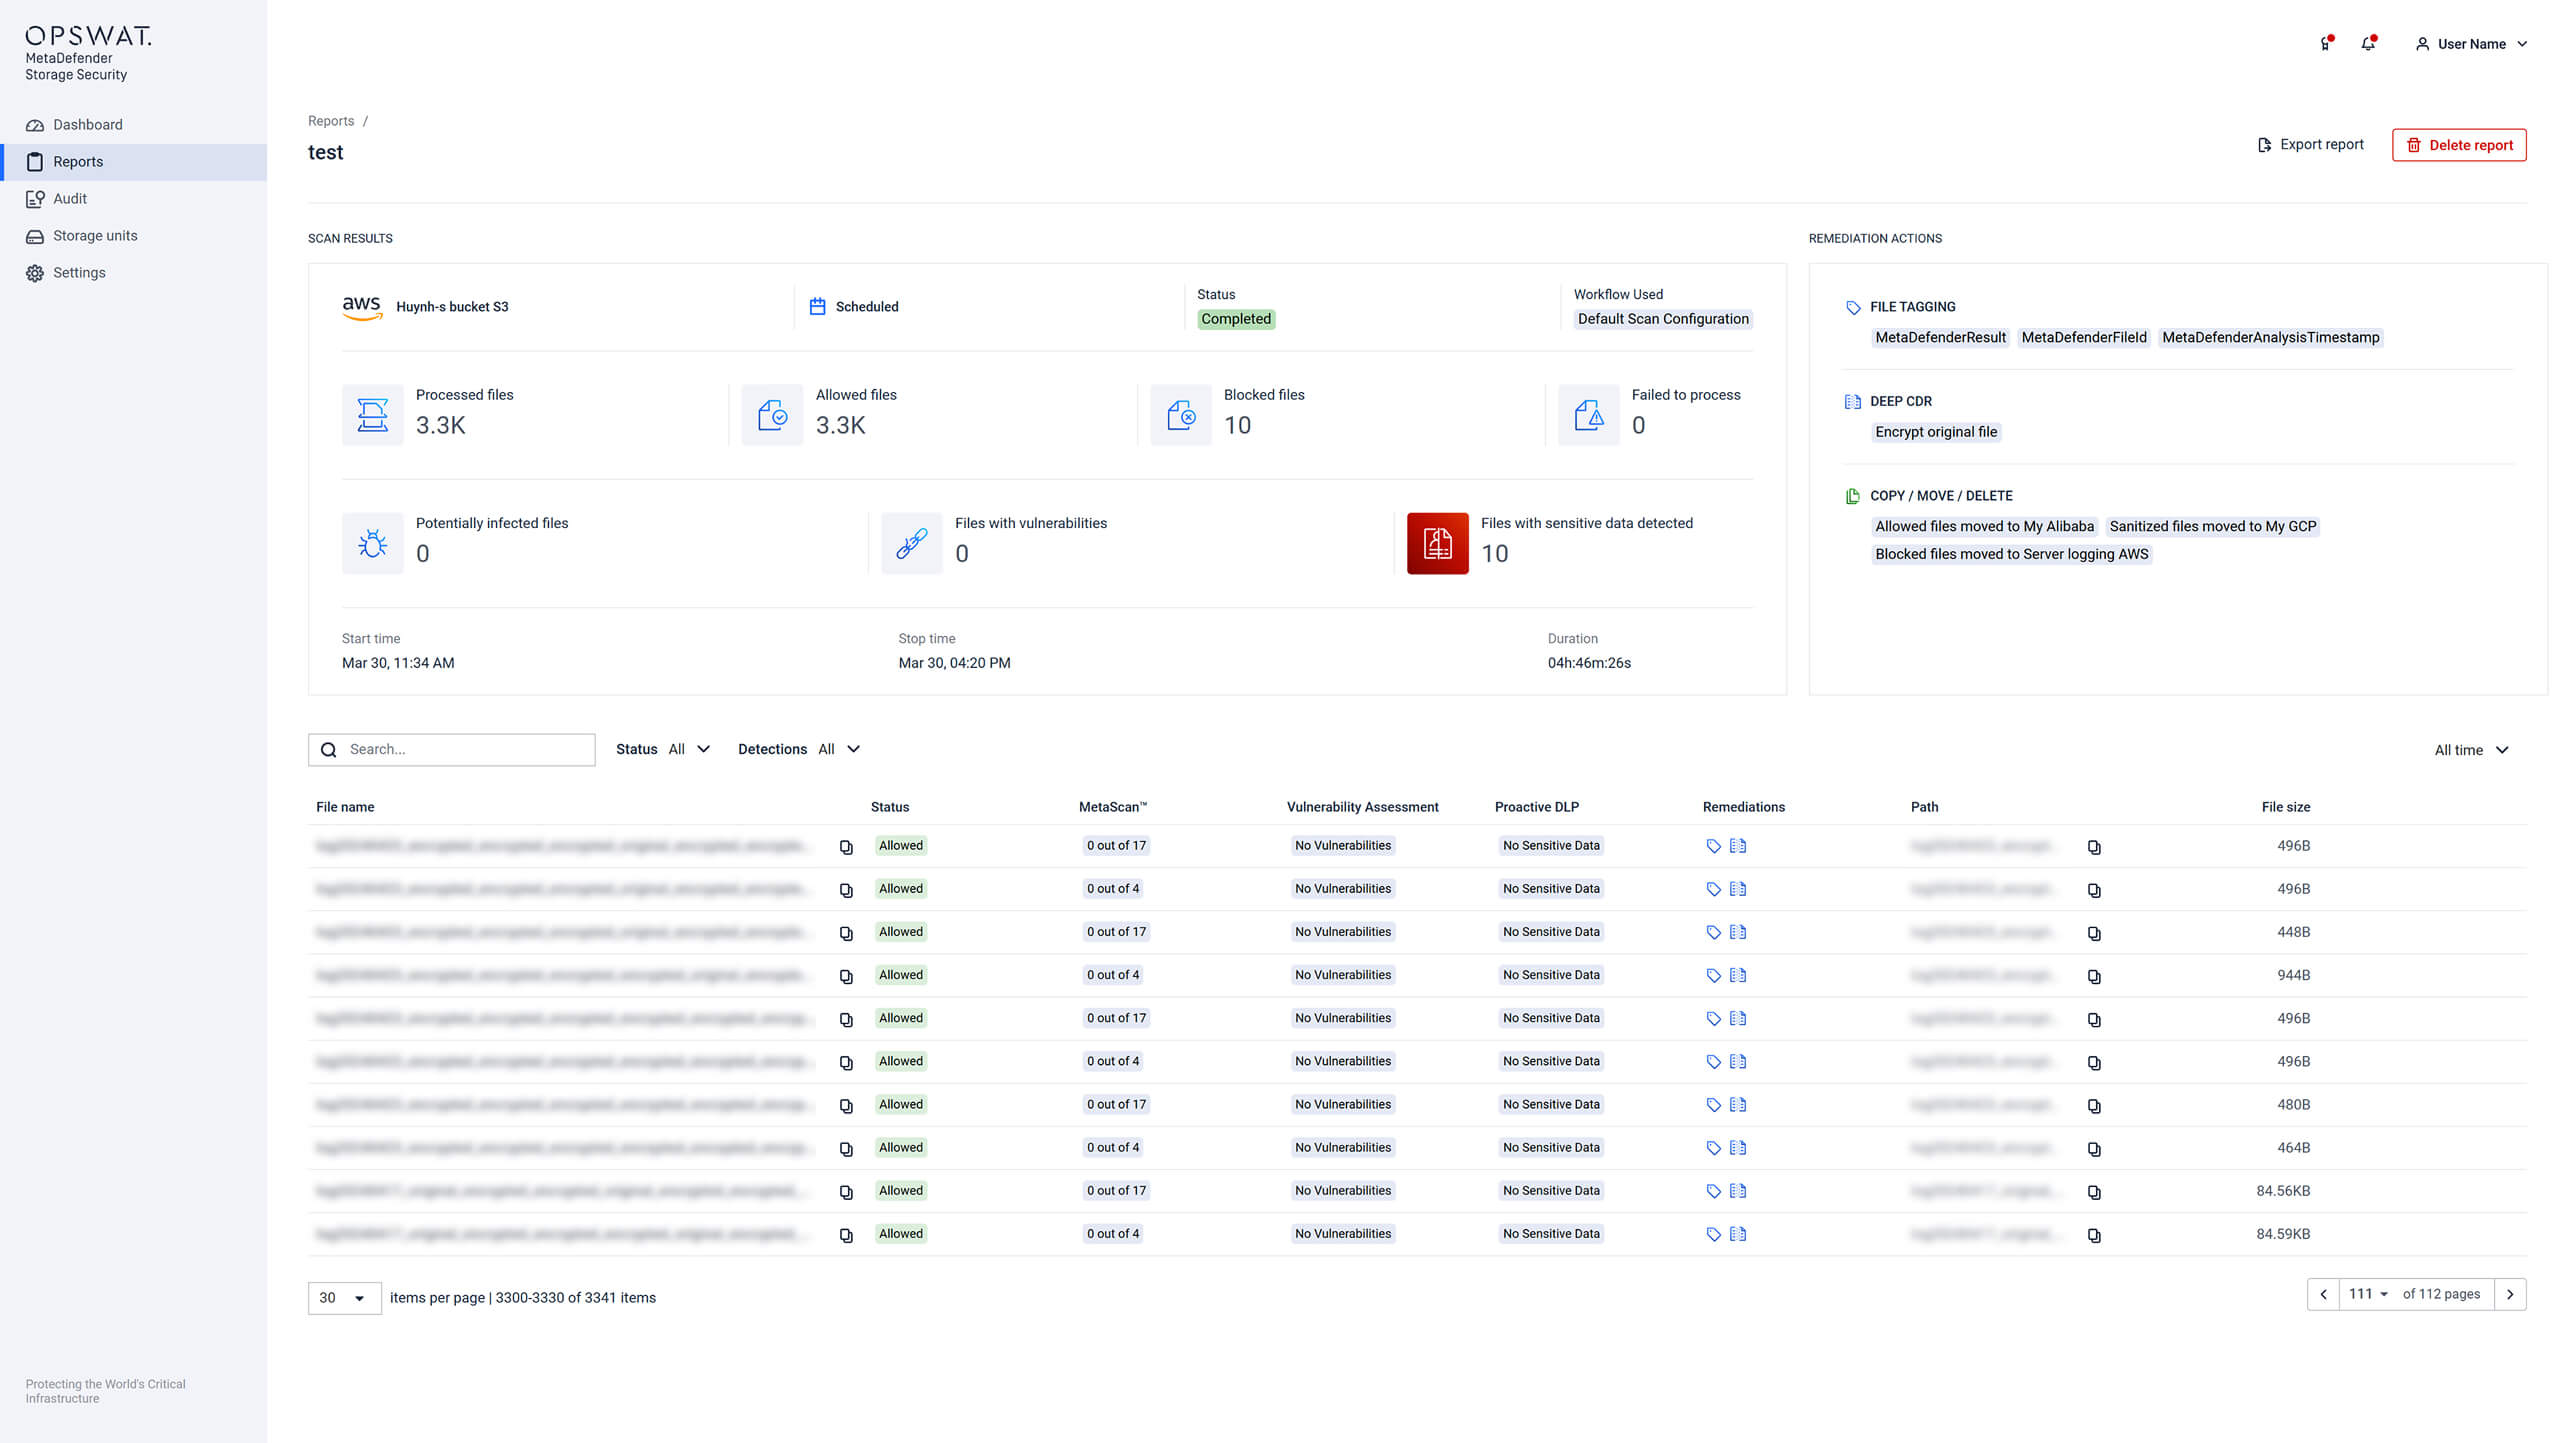Open the Reports breadcrumb link
Screen dimensions: 2568x1443
[x=331, y=120]
